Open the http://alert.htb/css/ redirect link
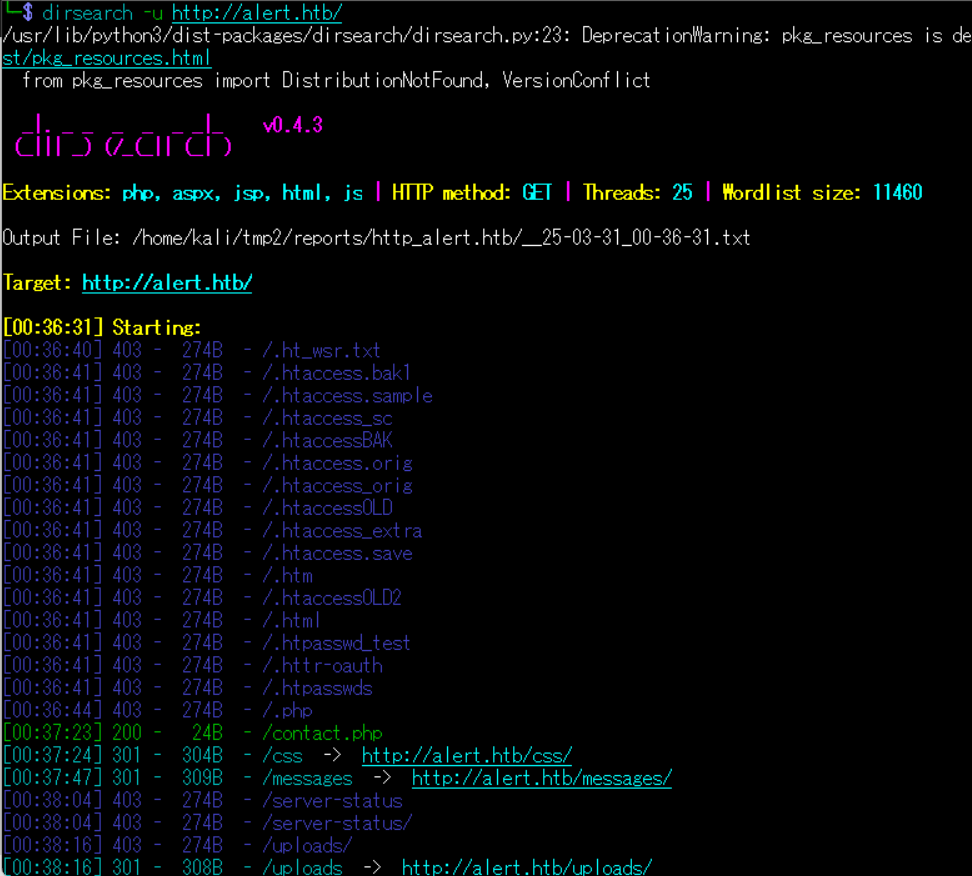 (466, 755)
